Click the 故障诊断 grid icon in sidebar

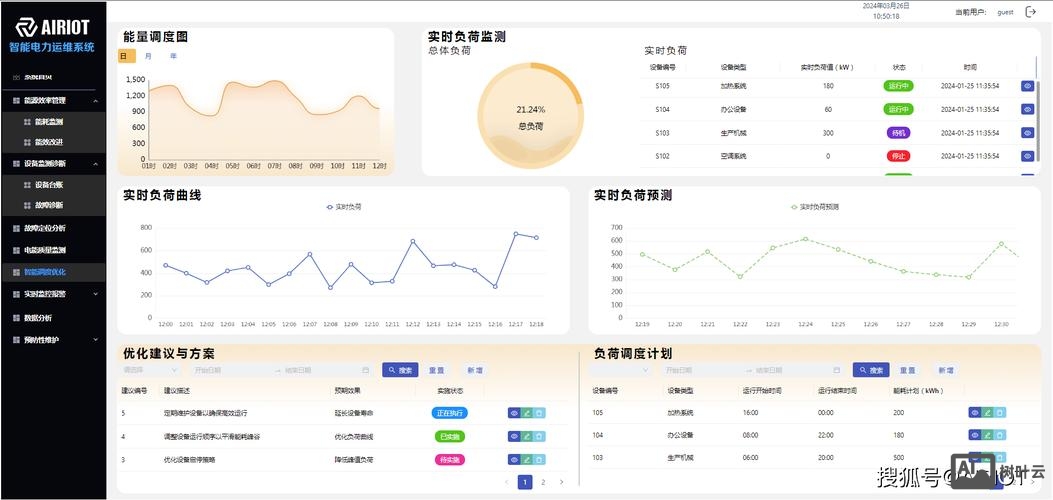tap(27, 205)
